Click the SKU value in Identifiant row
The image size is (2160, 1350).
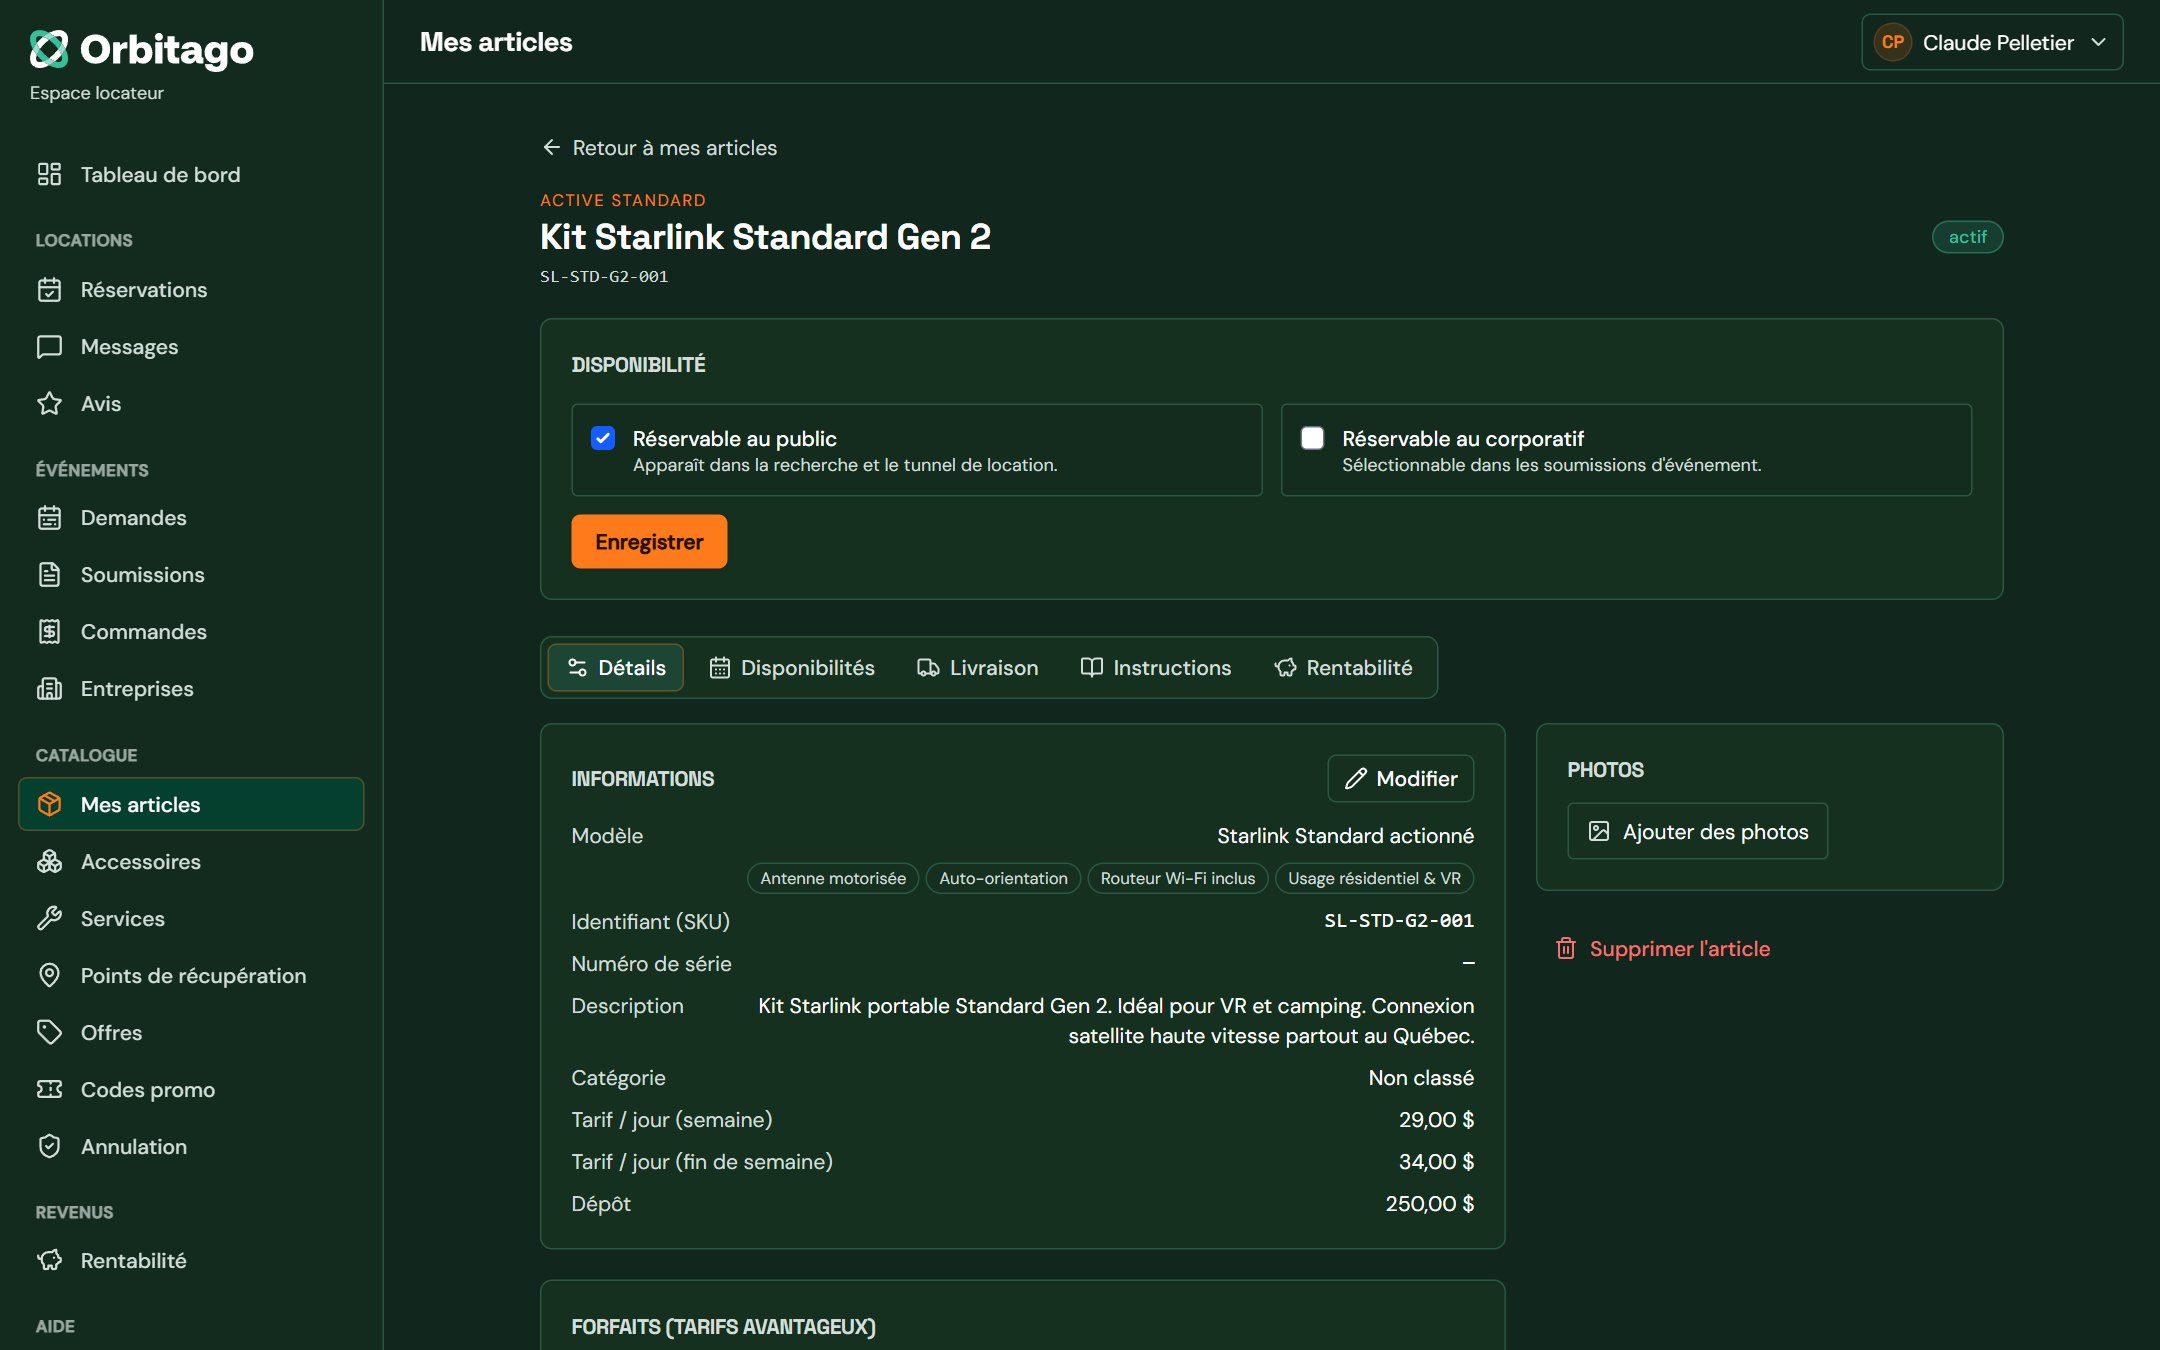pyautogui.click(x=1399, y=921)
